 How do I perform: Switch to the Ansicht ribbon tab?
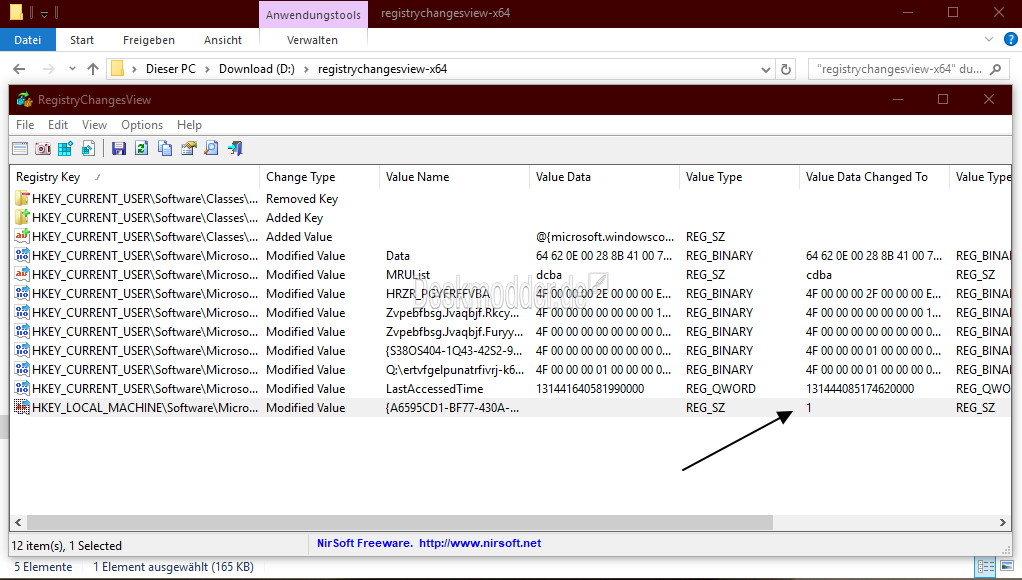click(x=223, y=40)
